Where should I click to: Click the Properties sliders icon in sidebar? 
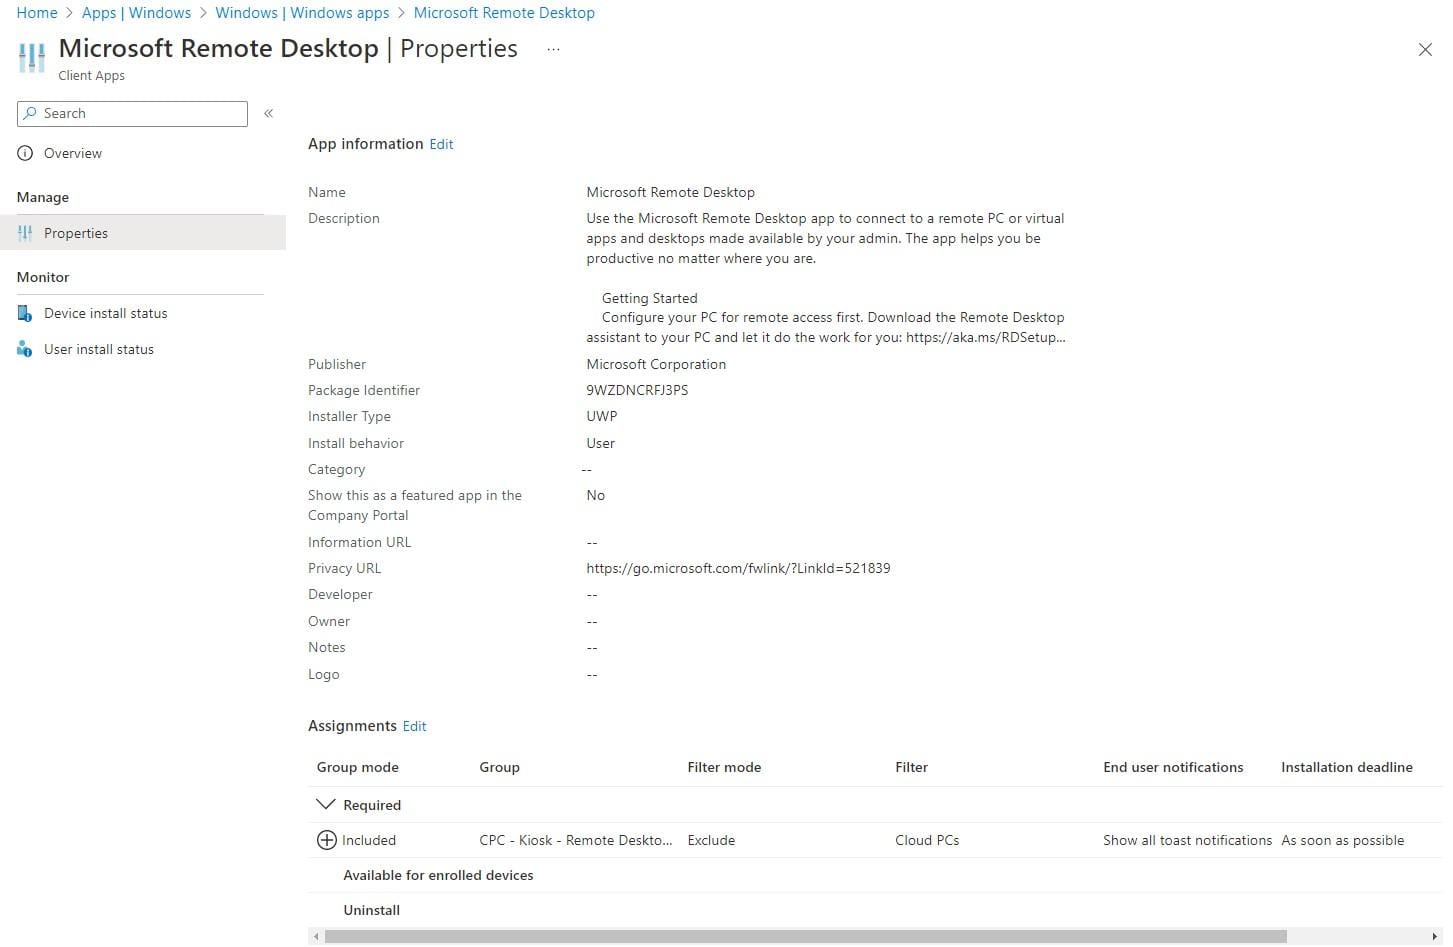click(x=25, y=233)
